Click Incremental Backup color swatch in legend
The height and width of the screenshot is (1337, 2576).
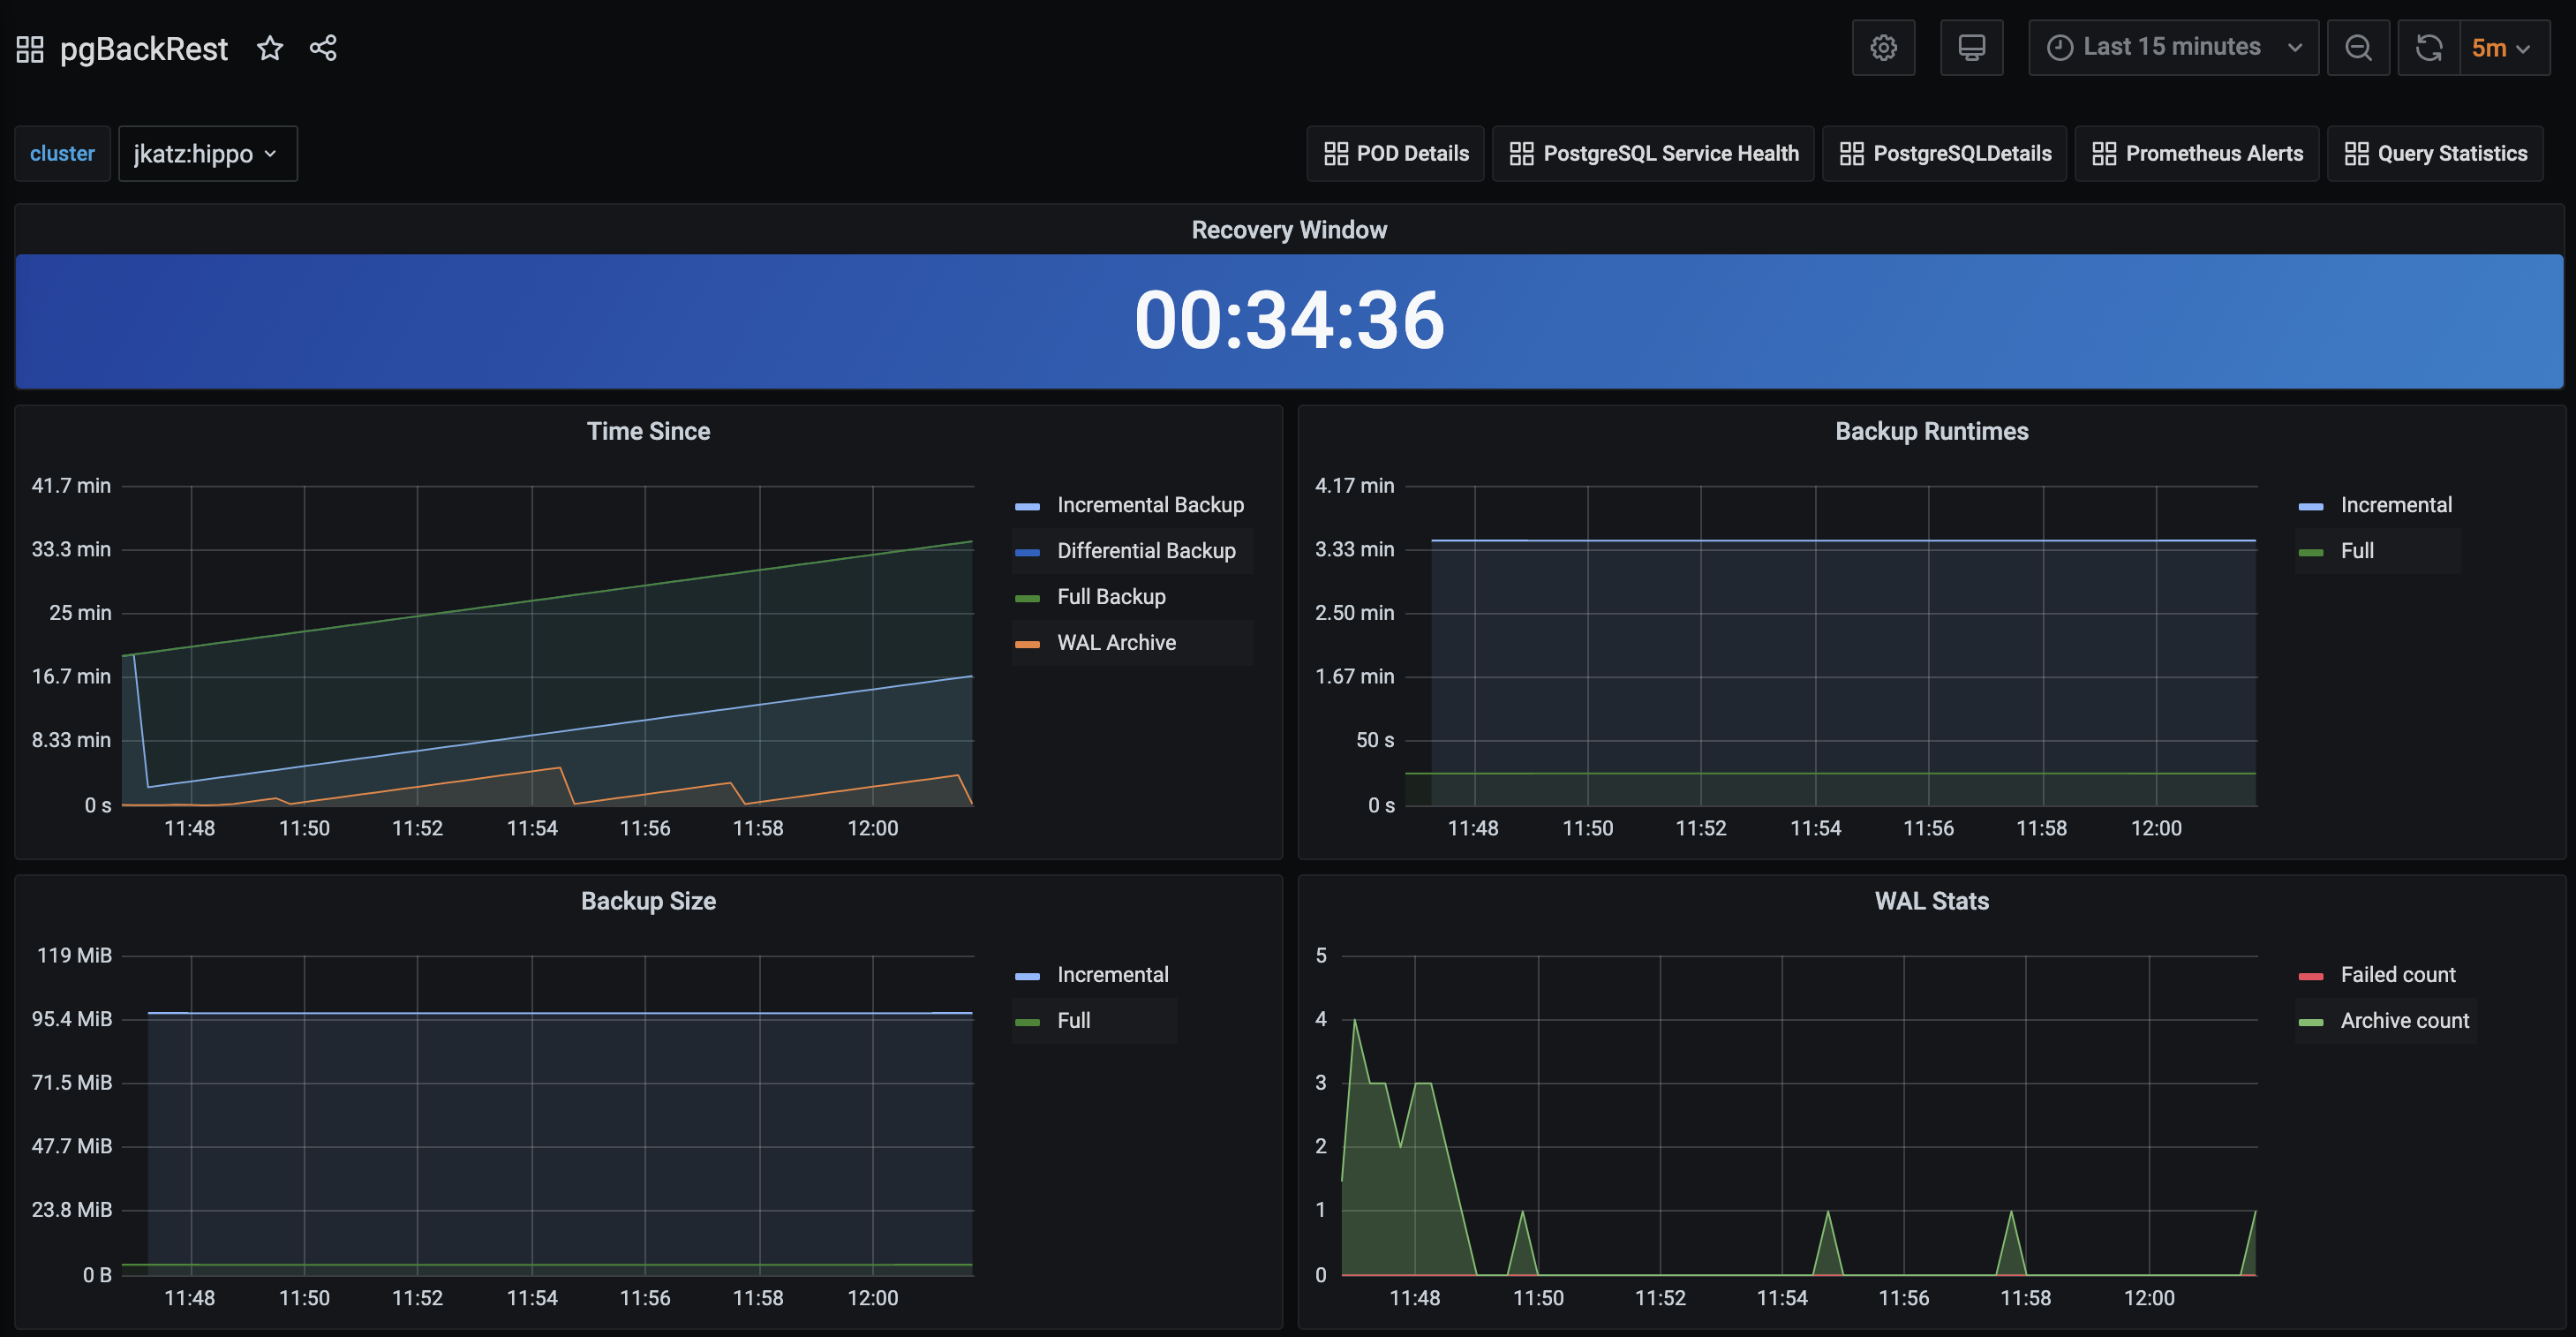1027,507
